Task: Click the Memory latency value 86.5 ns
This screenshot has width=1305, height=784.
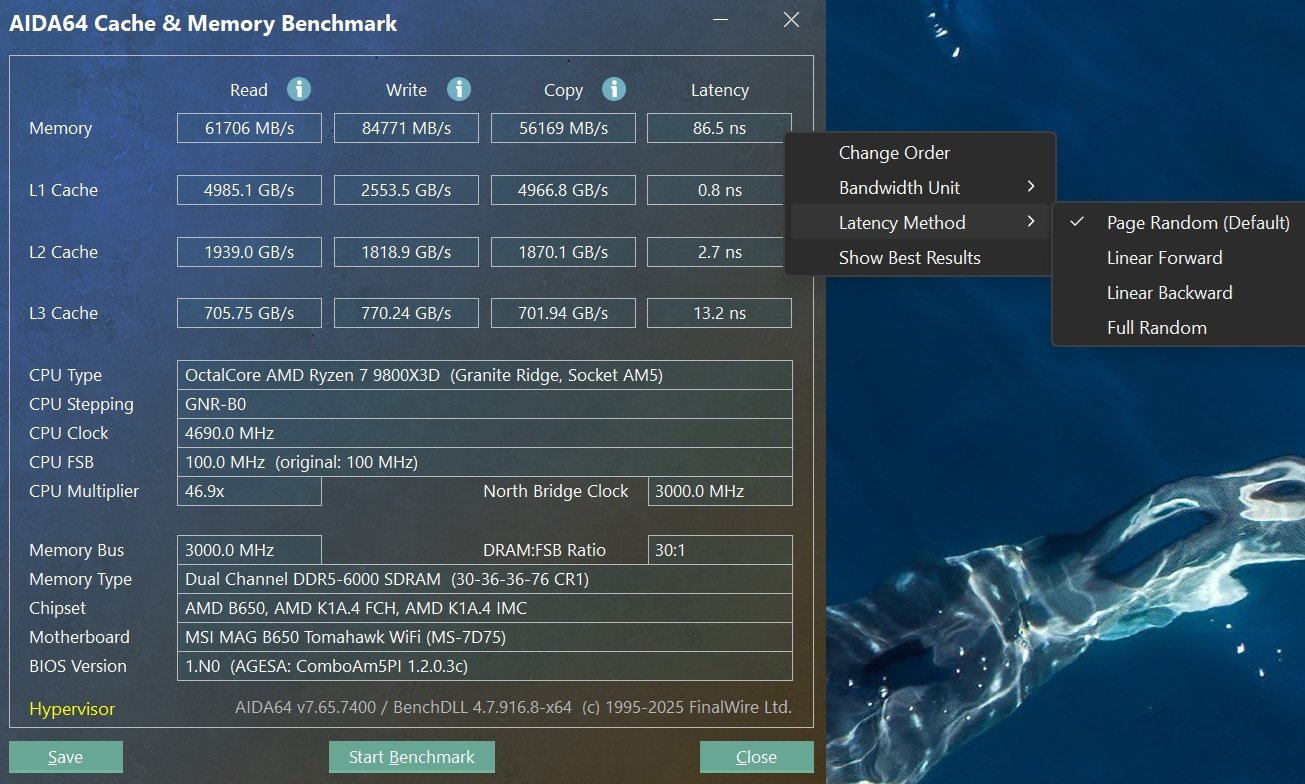Action: (x=720, y=128)
